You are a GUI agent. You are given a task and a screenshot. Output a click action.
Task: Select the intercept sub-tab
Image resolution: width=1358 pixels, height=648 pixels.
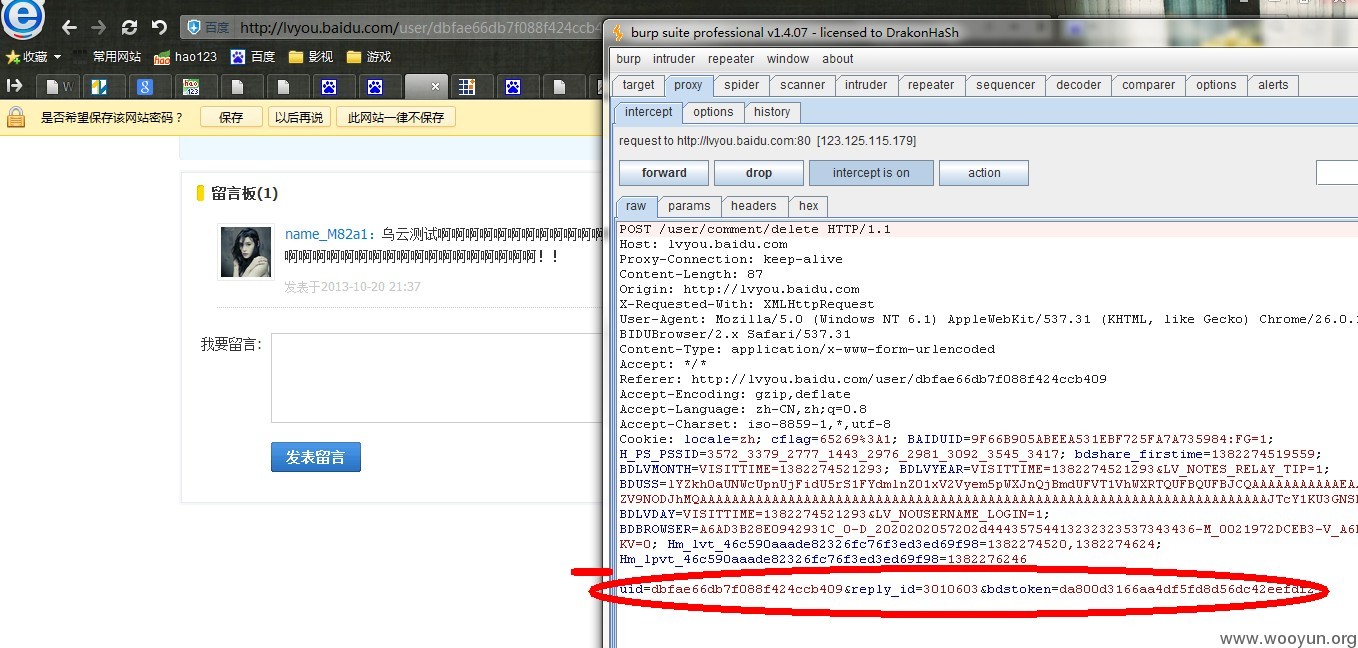coord(649,112)
